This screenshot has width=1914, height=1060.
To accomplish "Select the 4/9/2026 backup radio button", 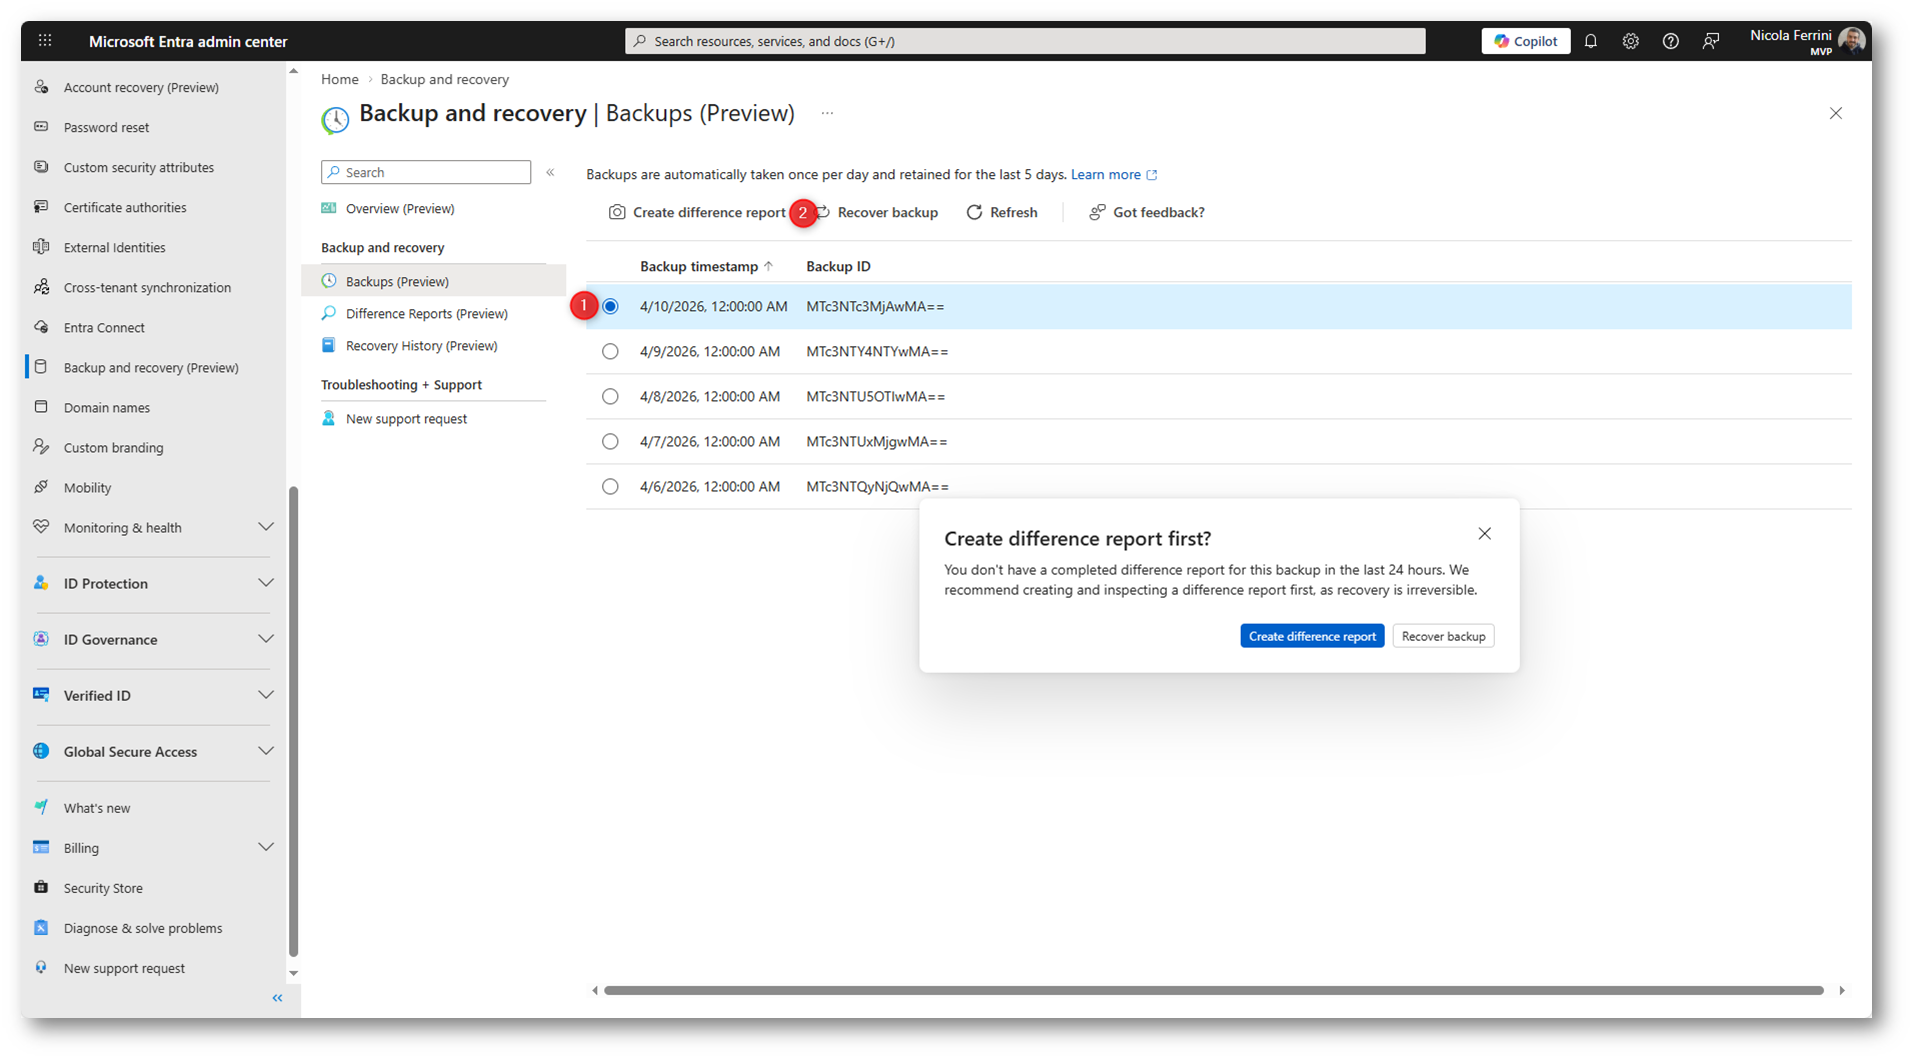I will point(610,351).
